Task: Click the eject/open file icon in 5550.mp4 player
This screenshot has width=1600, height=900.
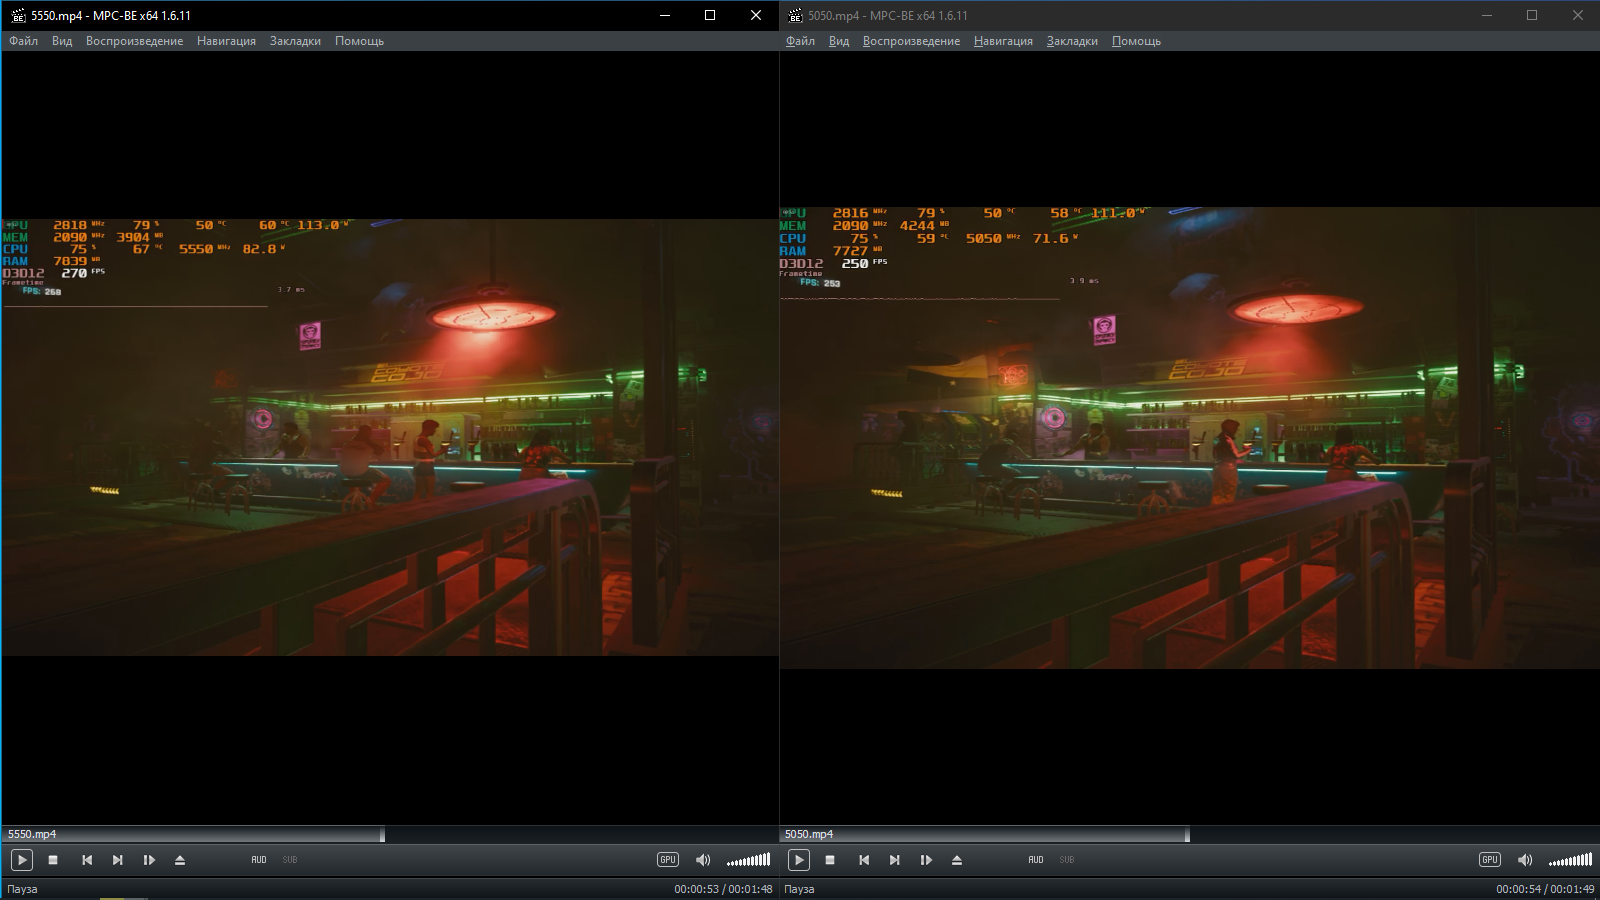Action: point(180,860)
